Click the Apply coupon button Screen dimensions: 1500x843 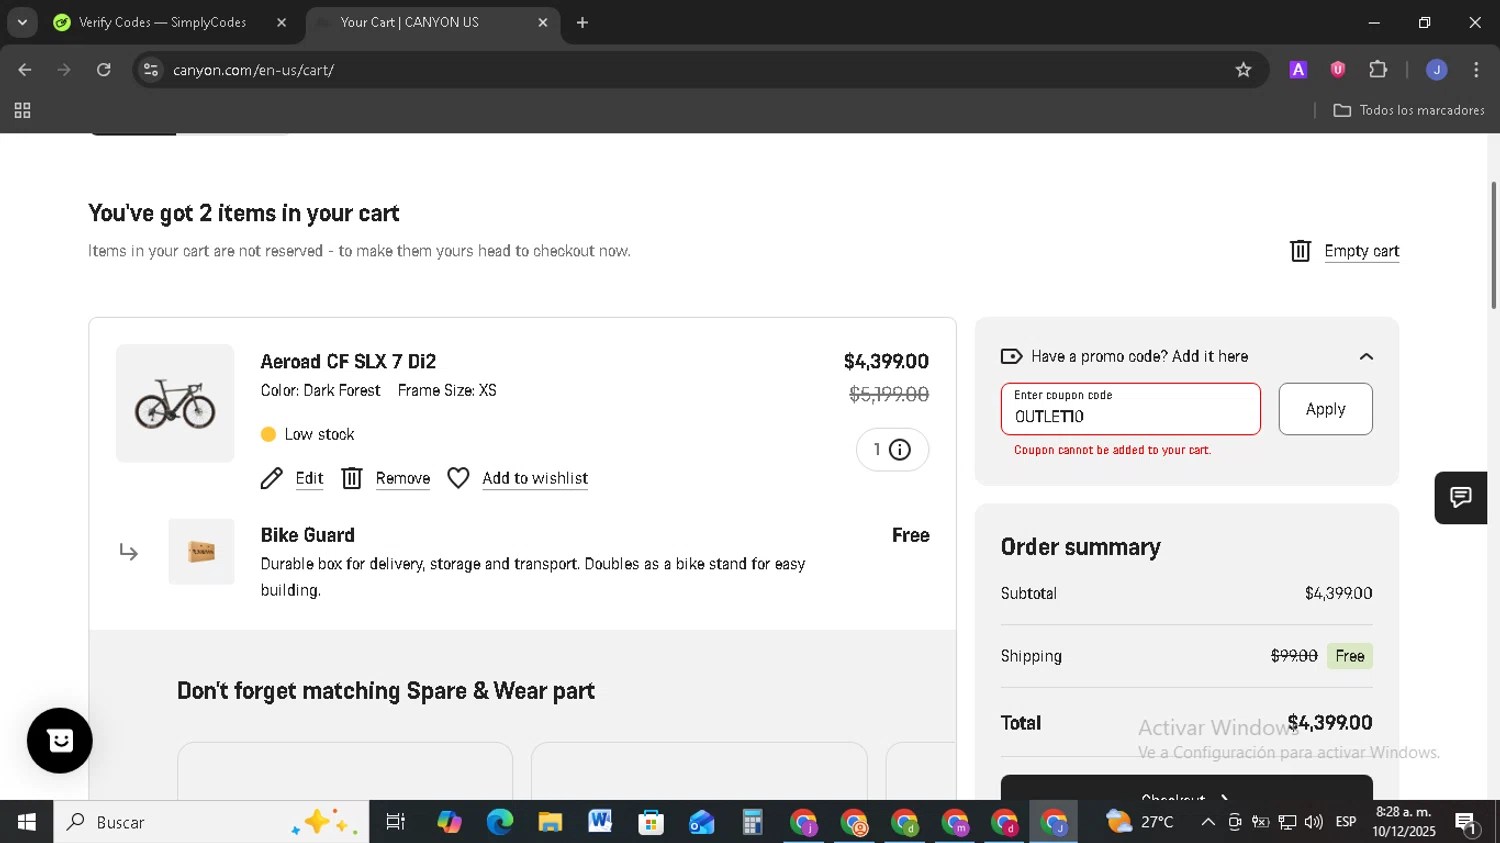(1325, 409)
